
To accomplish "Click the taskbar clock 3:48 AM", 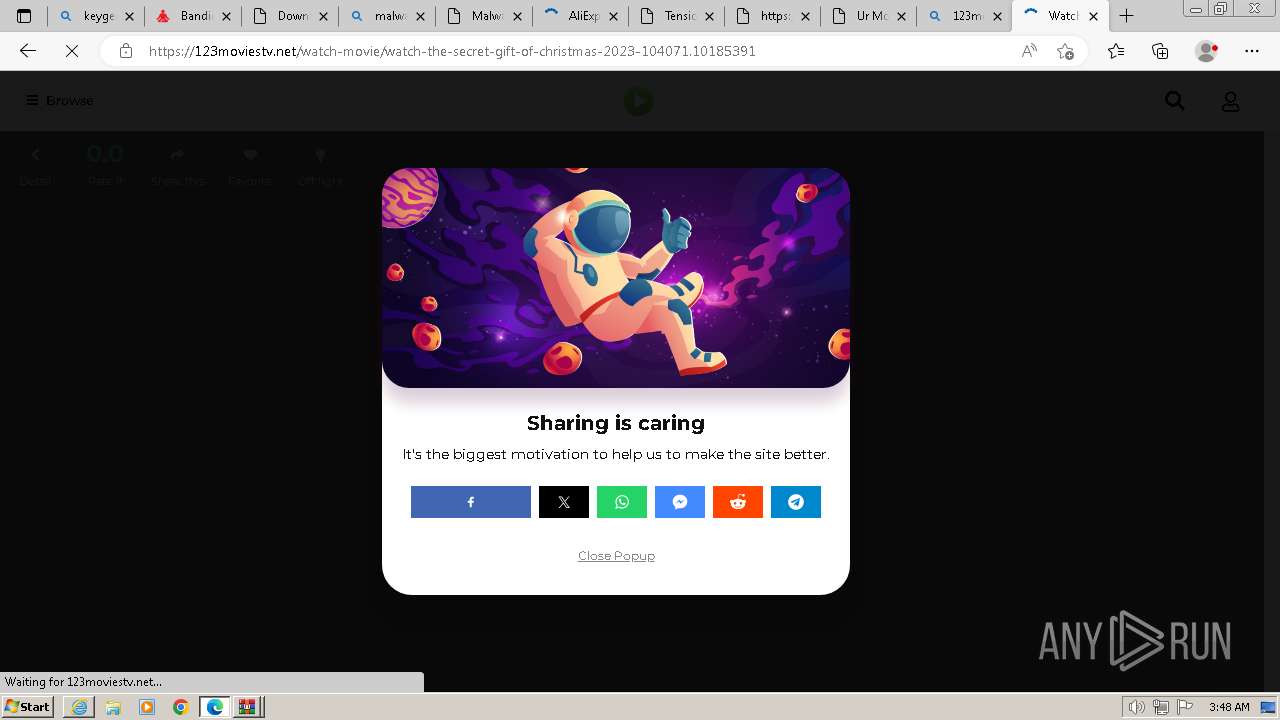I will (x=1229, y=707).
